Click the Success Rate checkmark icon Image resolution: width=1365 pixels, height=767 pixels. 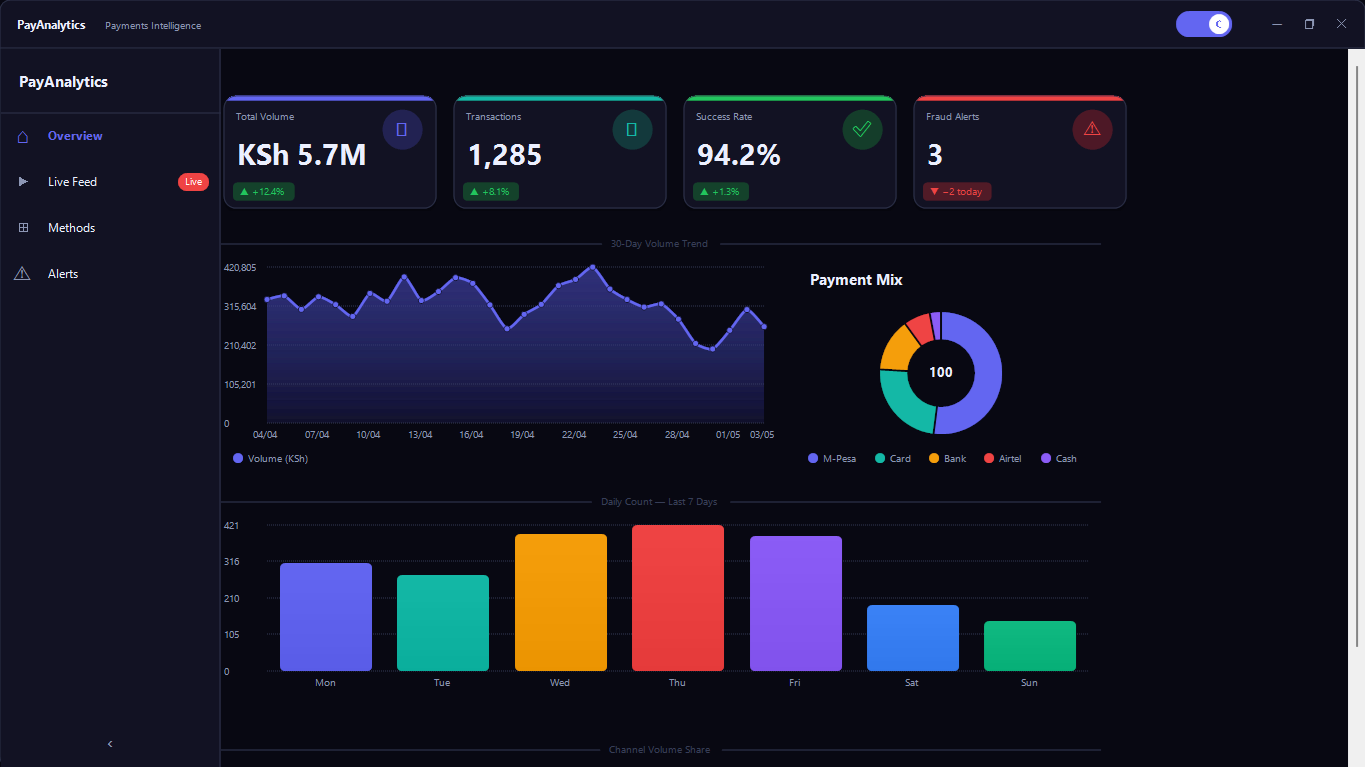[862, 130]
